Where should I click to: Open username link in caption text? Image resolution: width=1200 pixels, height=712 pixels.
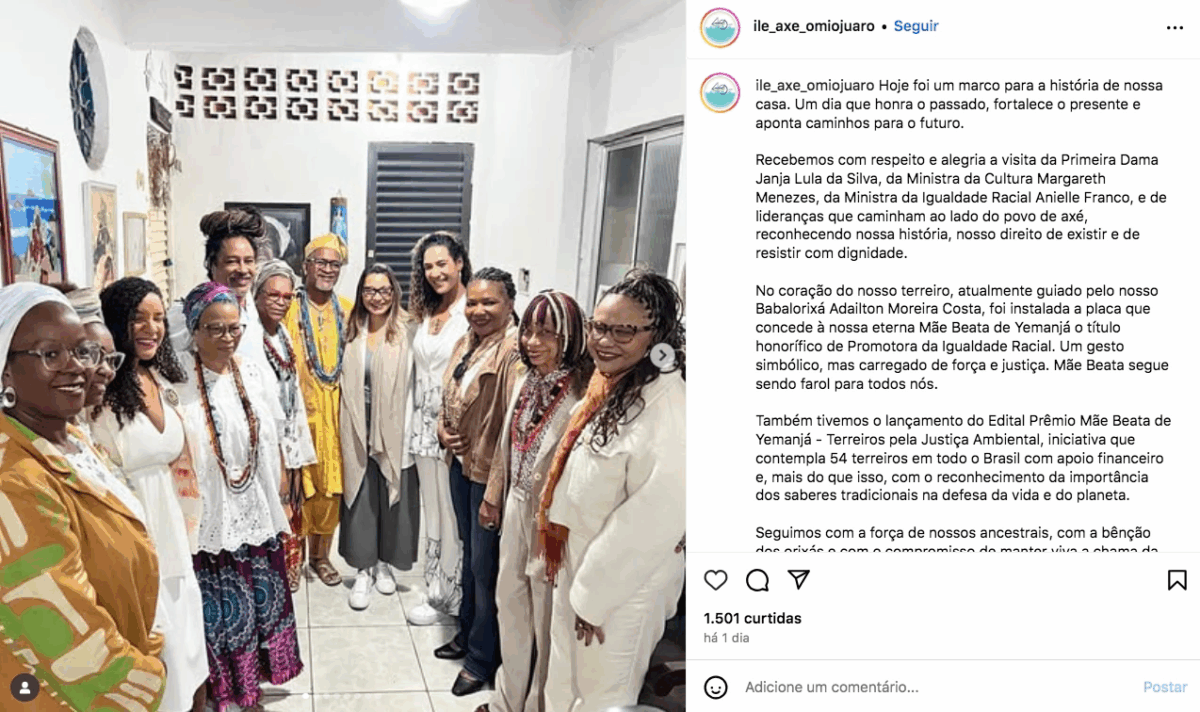pos(814,84)
